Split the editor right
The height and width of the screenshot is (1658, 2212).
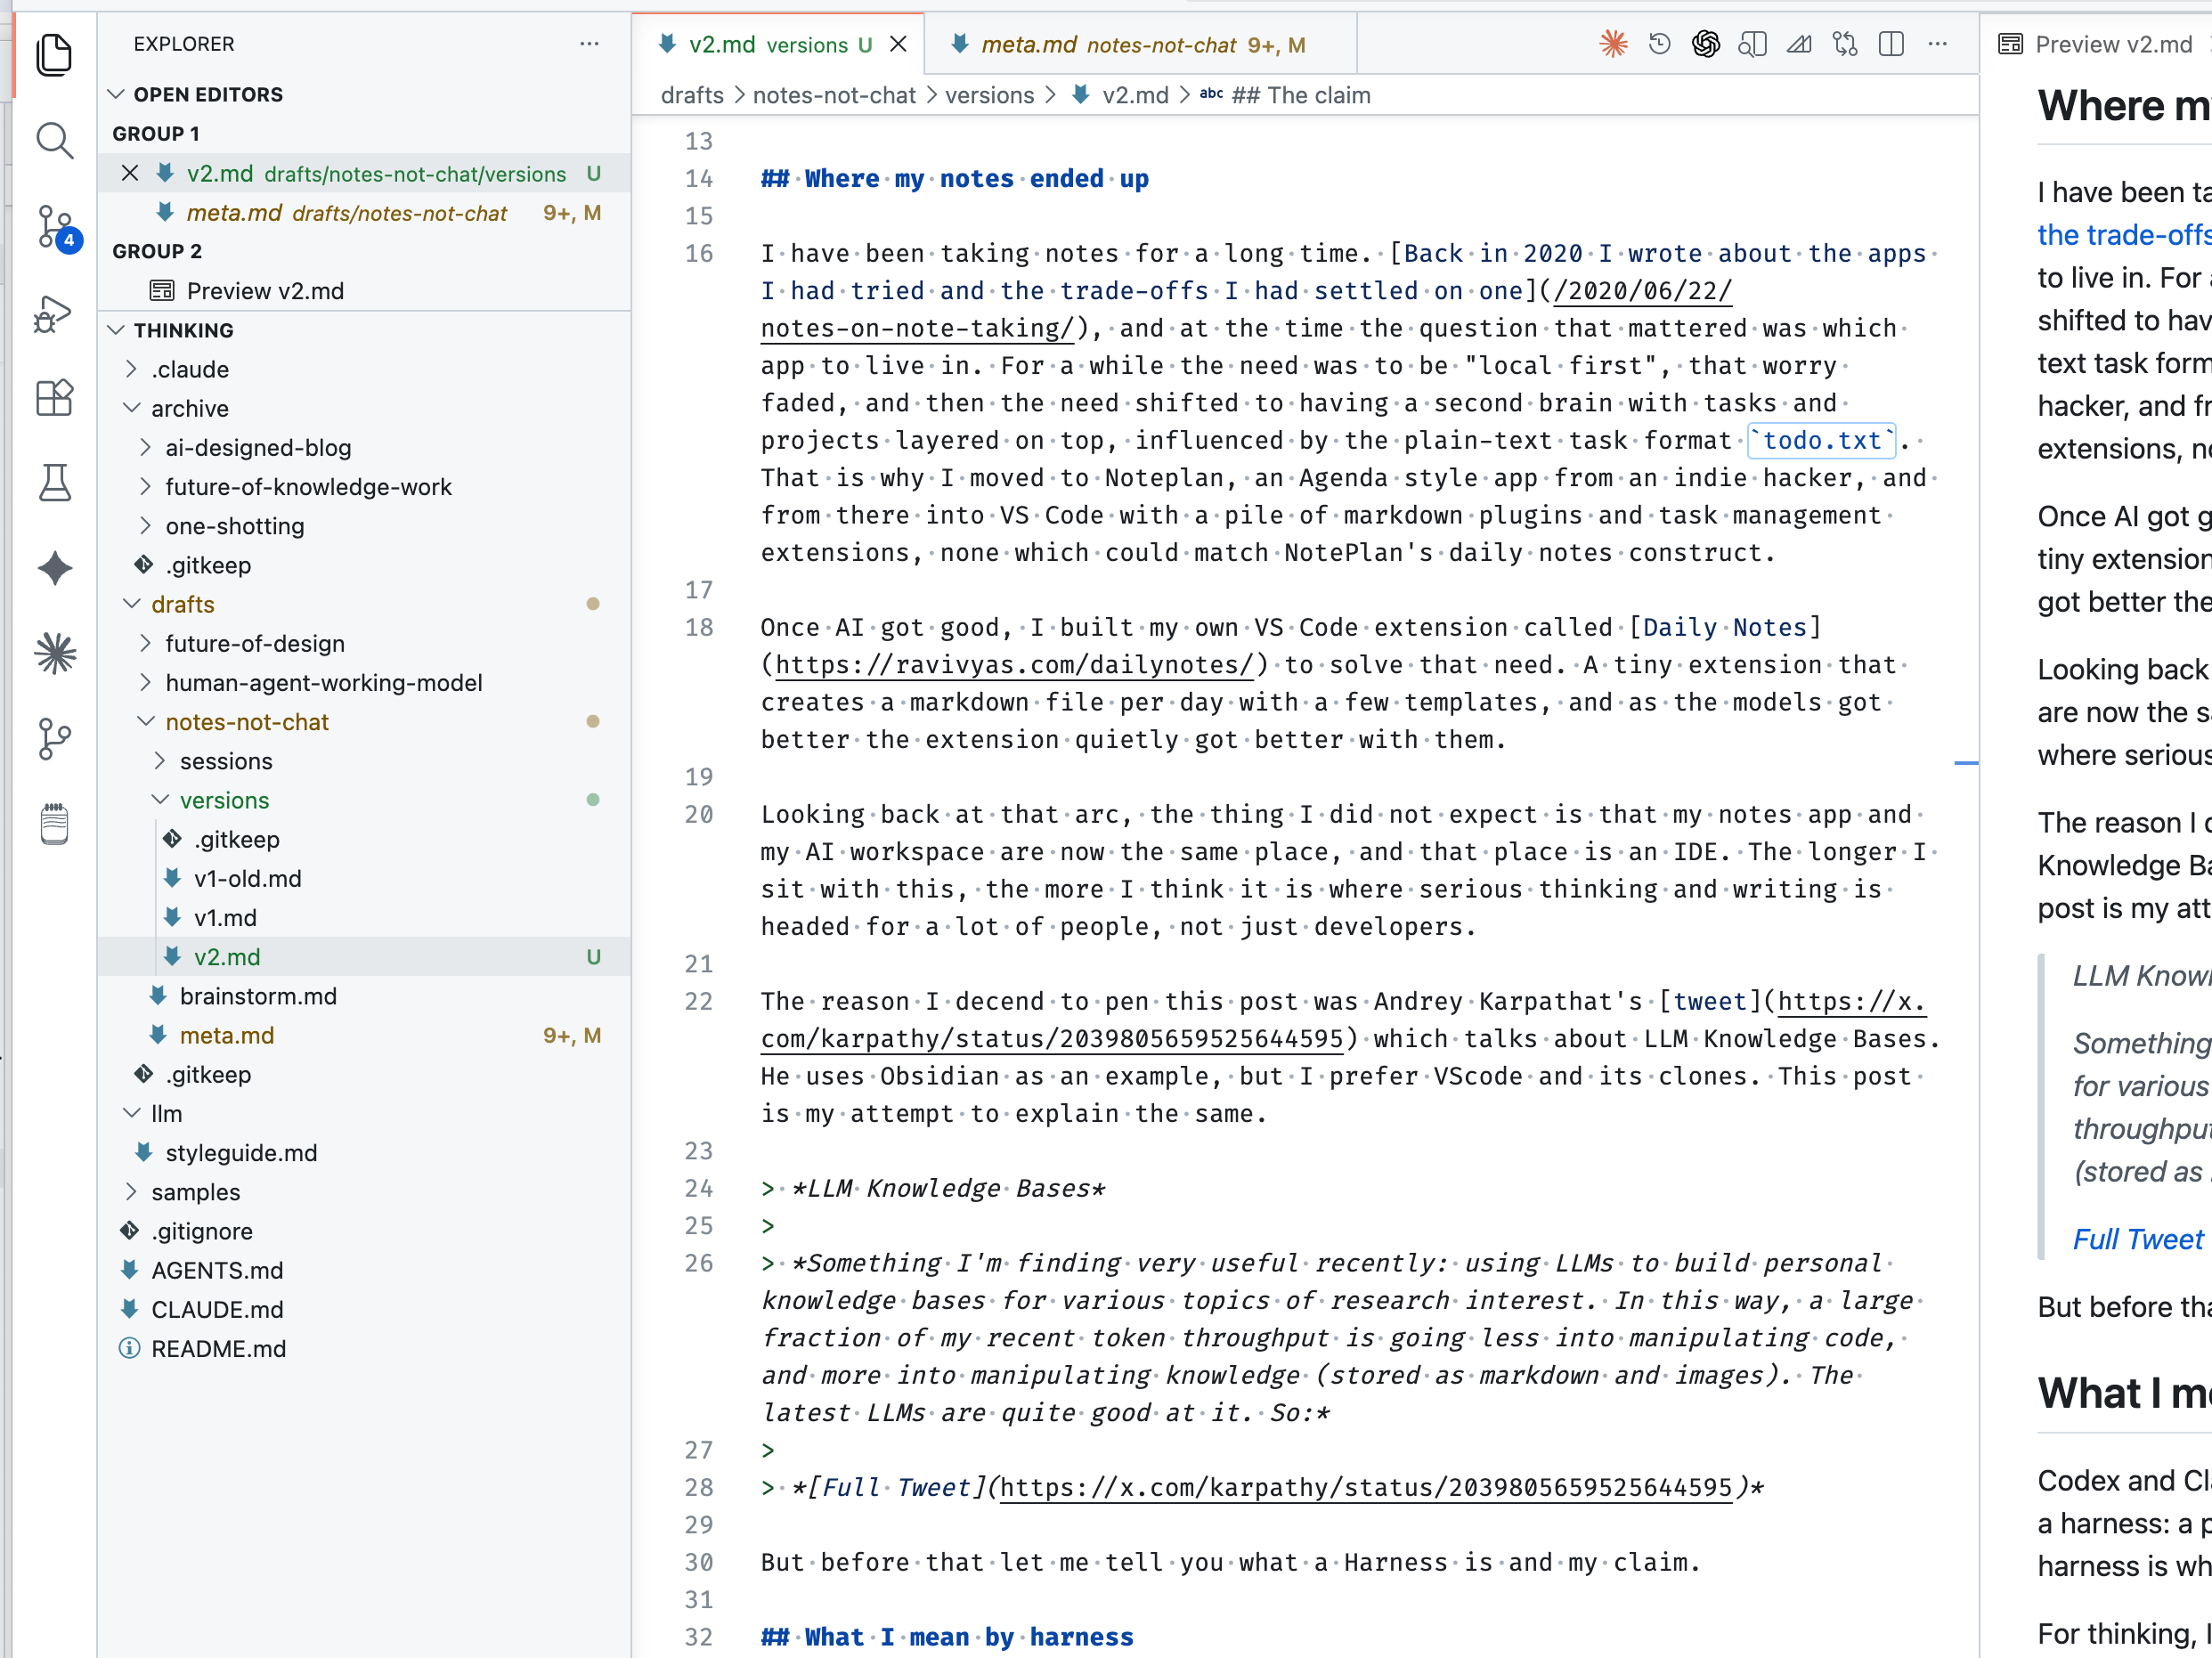click(x=1891, y=44)
